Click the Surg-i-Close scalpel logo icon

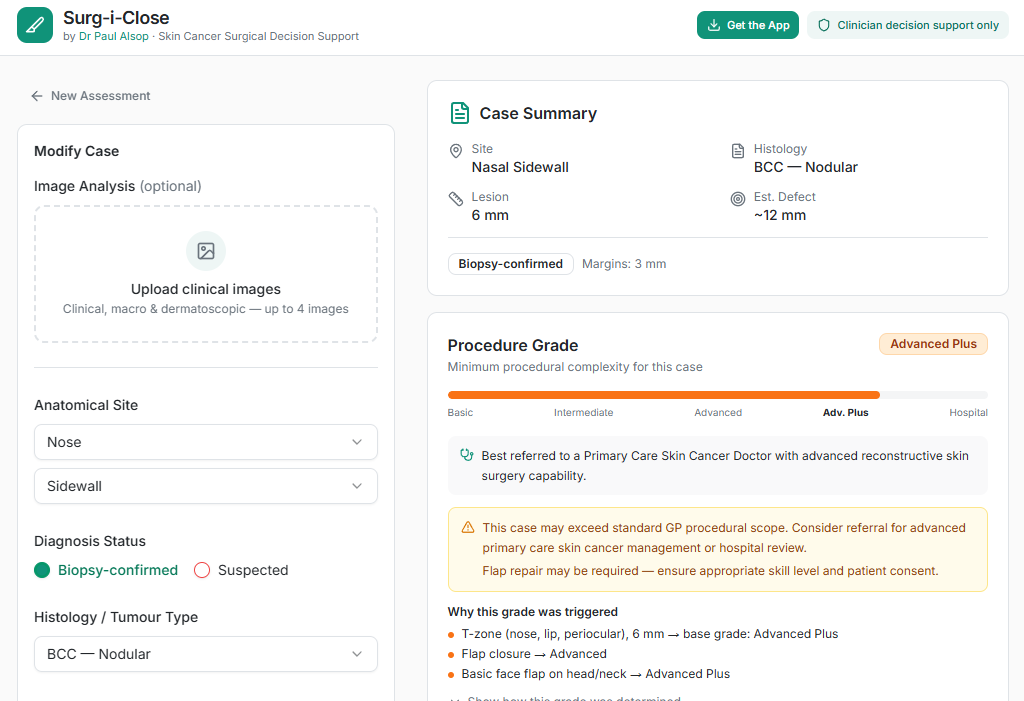point(35,25)
